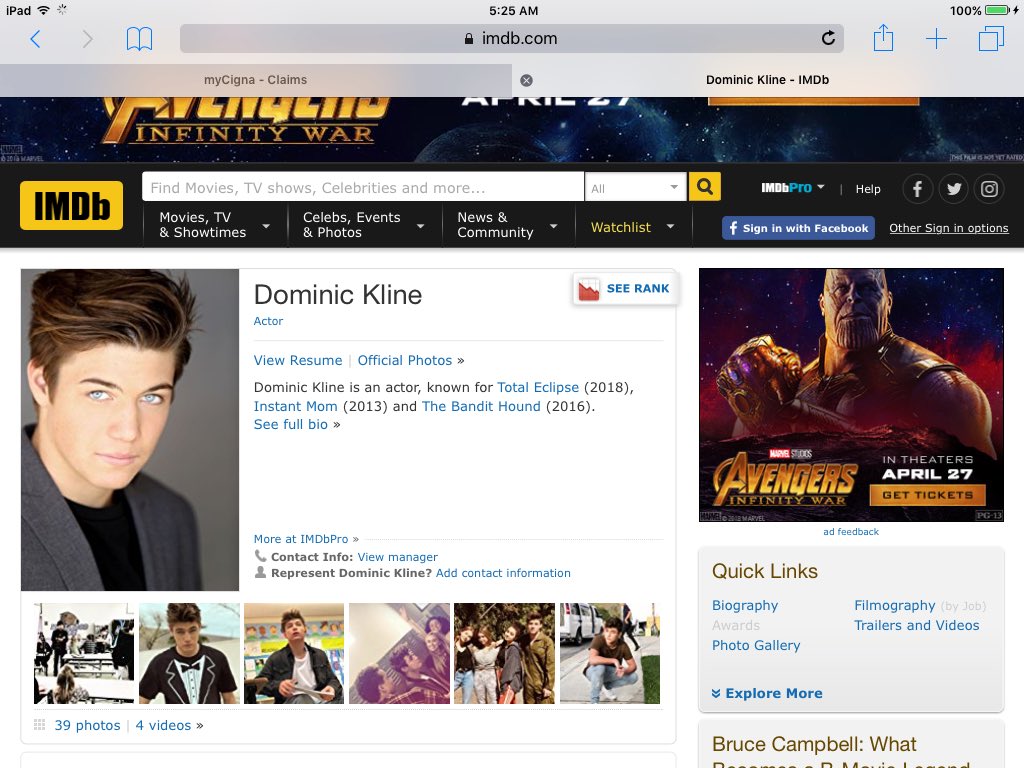Viewport: 1024px width, 768px height.
Task: Open IMDb Twitter page icon
Action: (953, 189)
